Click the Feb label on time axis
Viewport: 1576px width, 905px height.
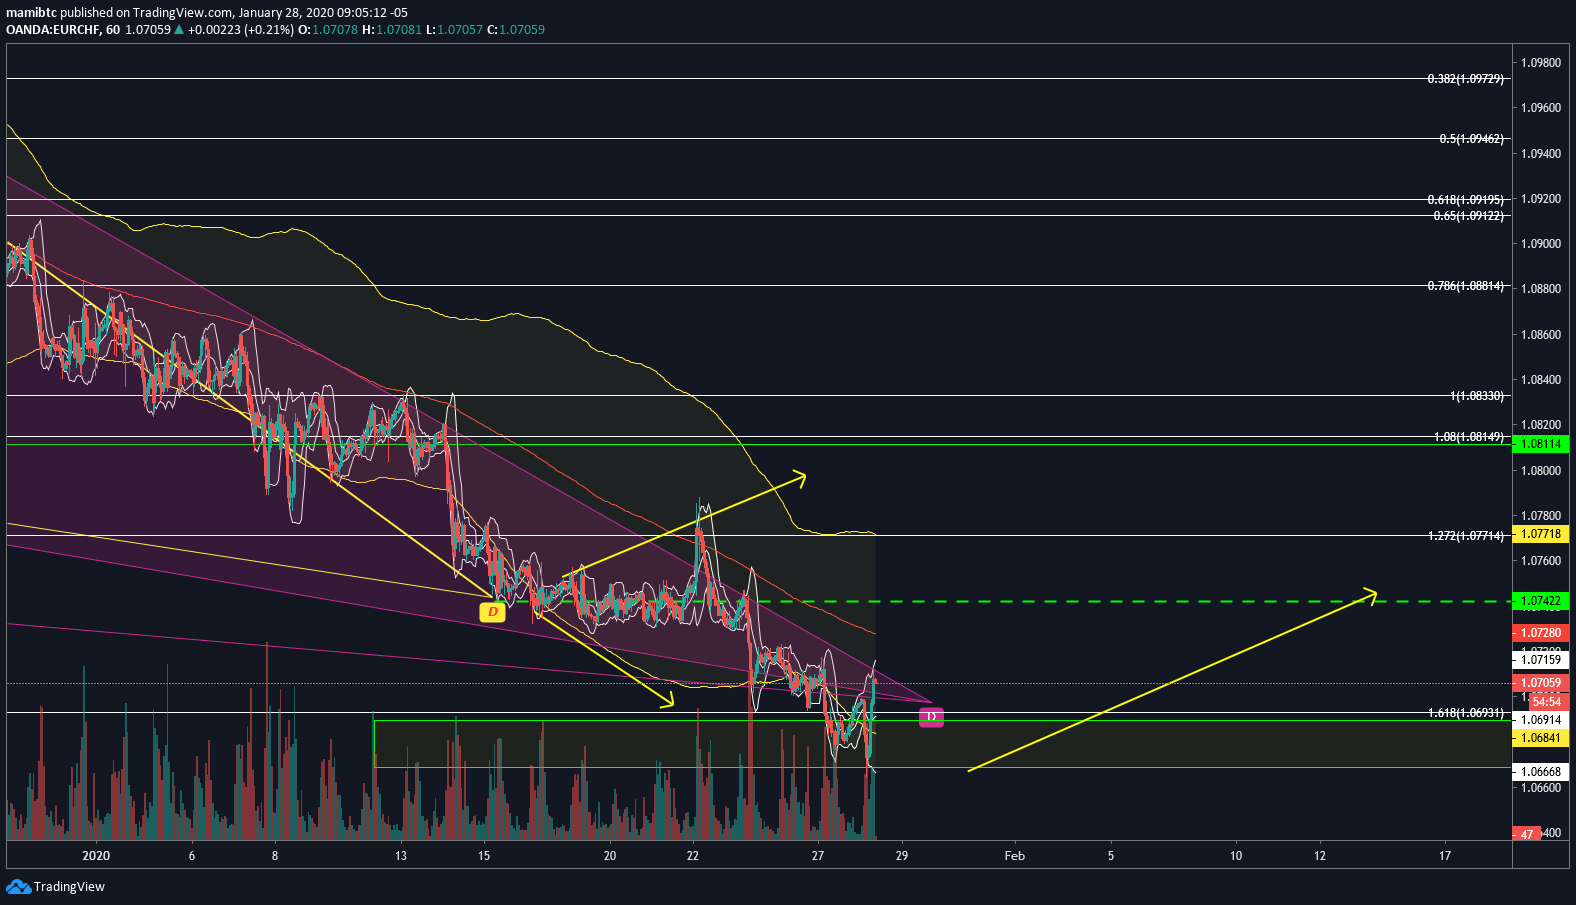1015,856
